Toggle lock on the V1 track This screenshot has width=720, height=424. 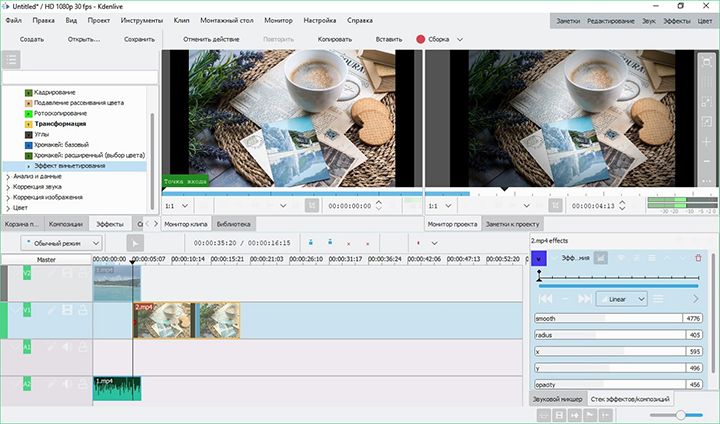(83, 311)
